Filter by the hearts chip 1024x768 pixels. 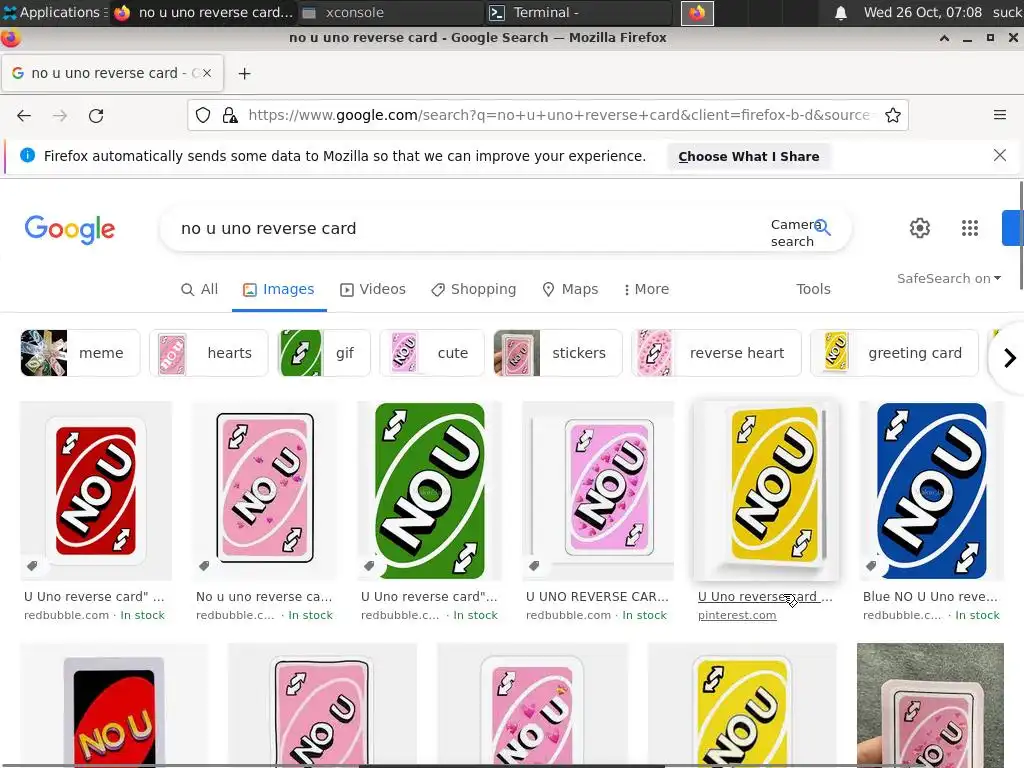[x=209, y=353]
